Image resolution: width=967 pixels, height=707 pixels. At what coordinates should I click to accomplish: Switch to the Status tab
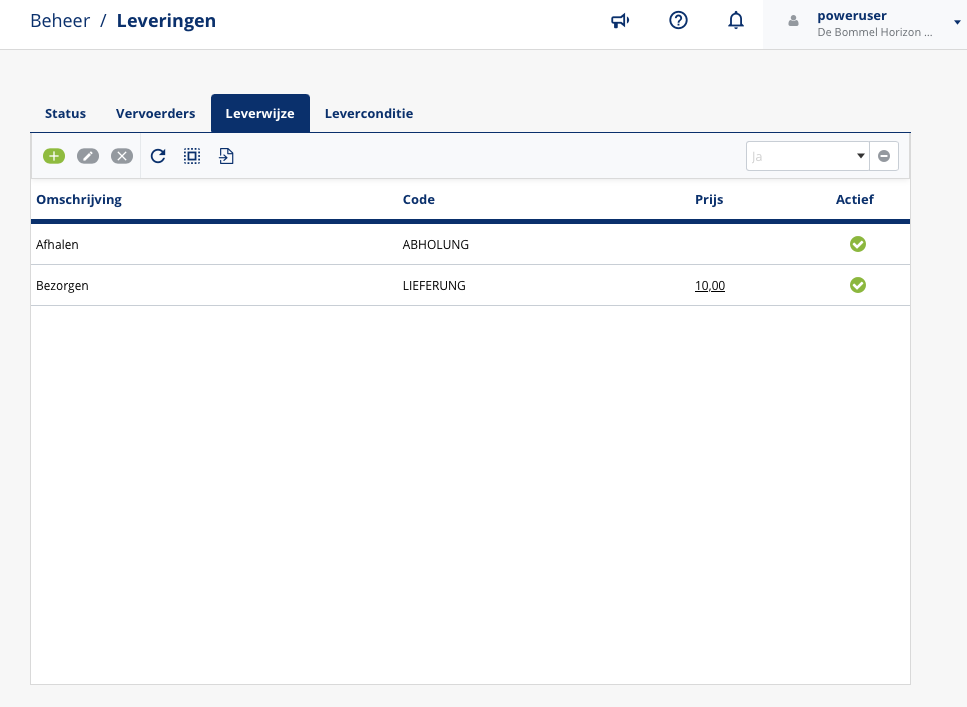click(x=65, y=114)
